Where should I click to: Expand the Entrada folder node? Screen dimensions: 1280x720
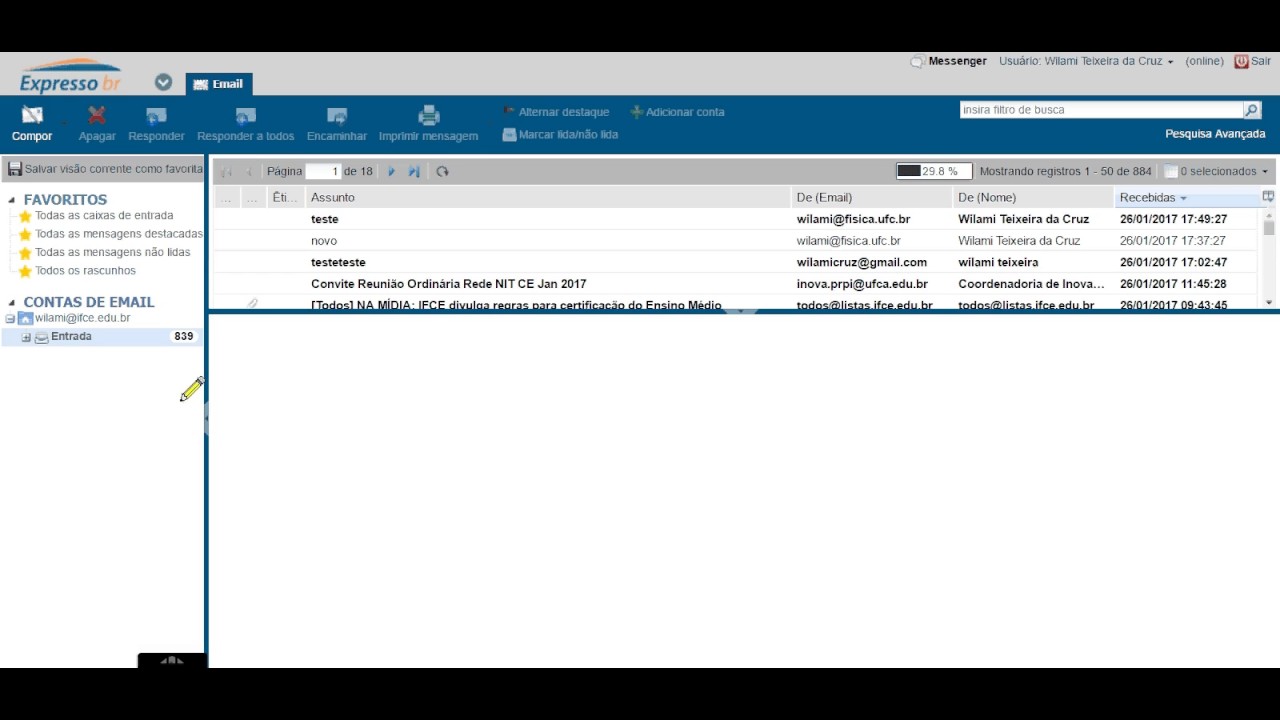(x=26, y=338)
